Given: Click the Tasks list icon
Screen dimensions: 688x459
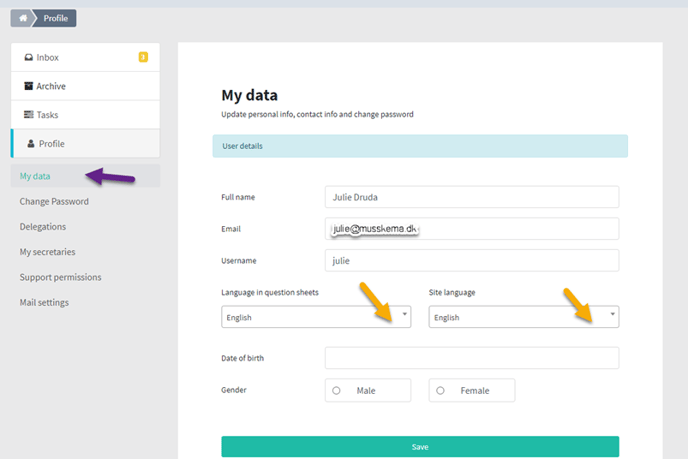Looking at the screenshot, I should click(x=29, y=115).
